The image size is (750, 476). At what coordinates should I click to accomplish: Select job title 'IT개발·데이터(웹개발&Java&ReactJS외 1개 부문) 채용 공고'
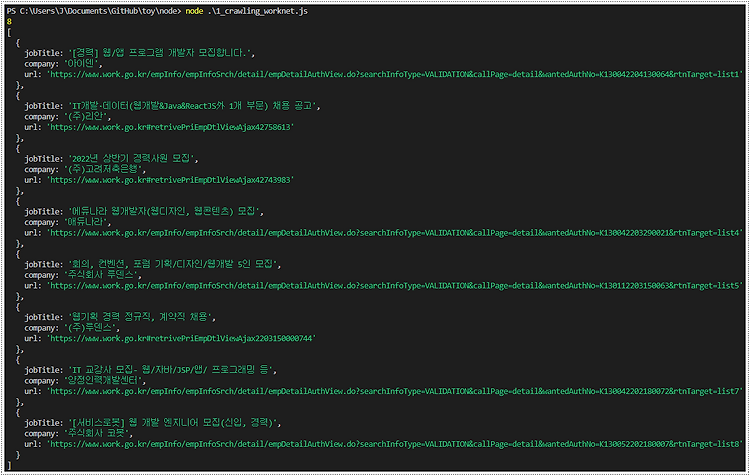192,106
